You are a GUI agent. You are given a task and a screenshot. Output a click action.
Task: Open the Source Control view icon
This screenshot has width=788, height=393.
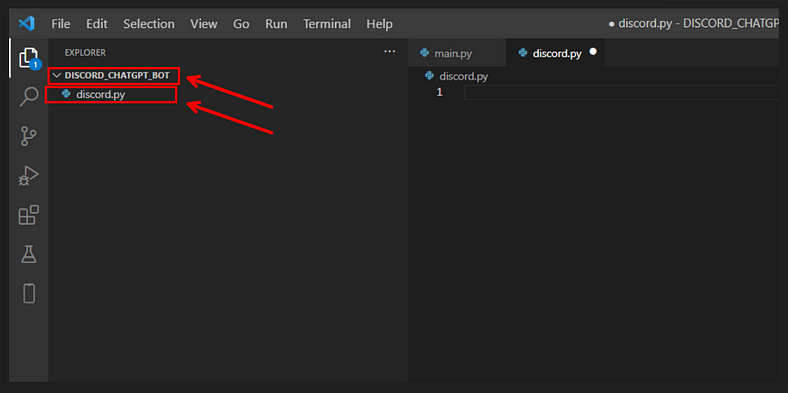[x=29, y=136]
